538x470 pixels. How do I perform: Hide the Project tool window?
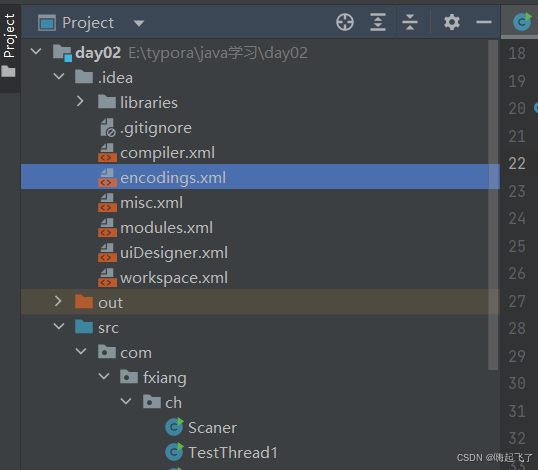coord(484,23)
